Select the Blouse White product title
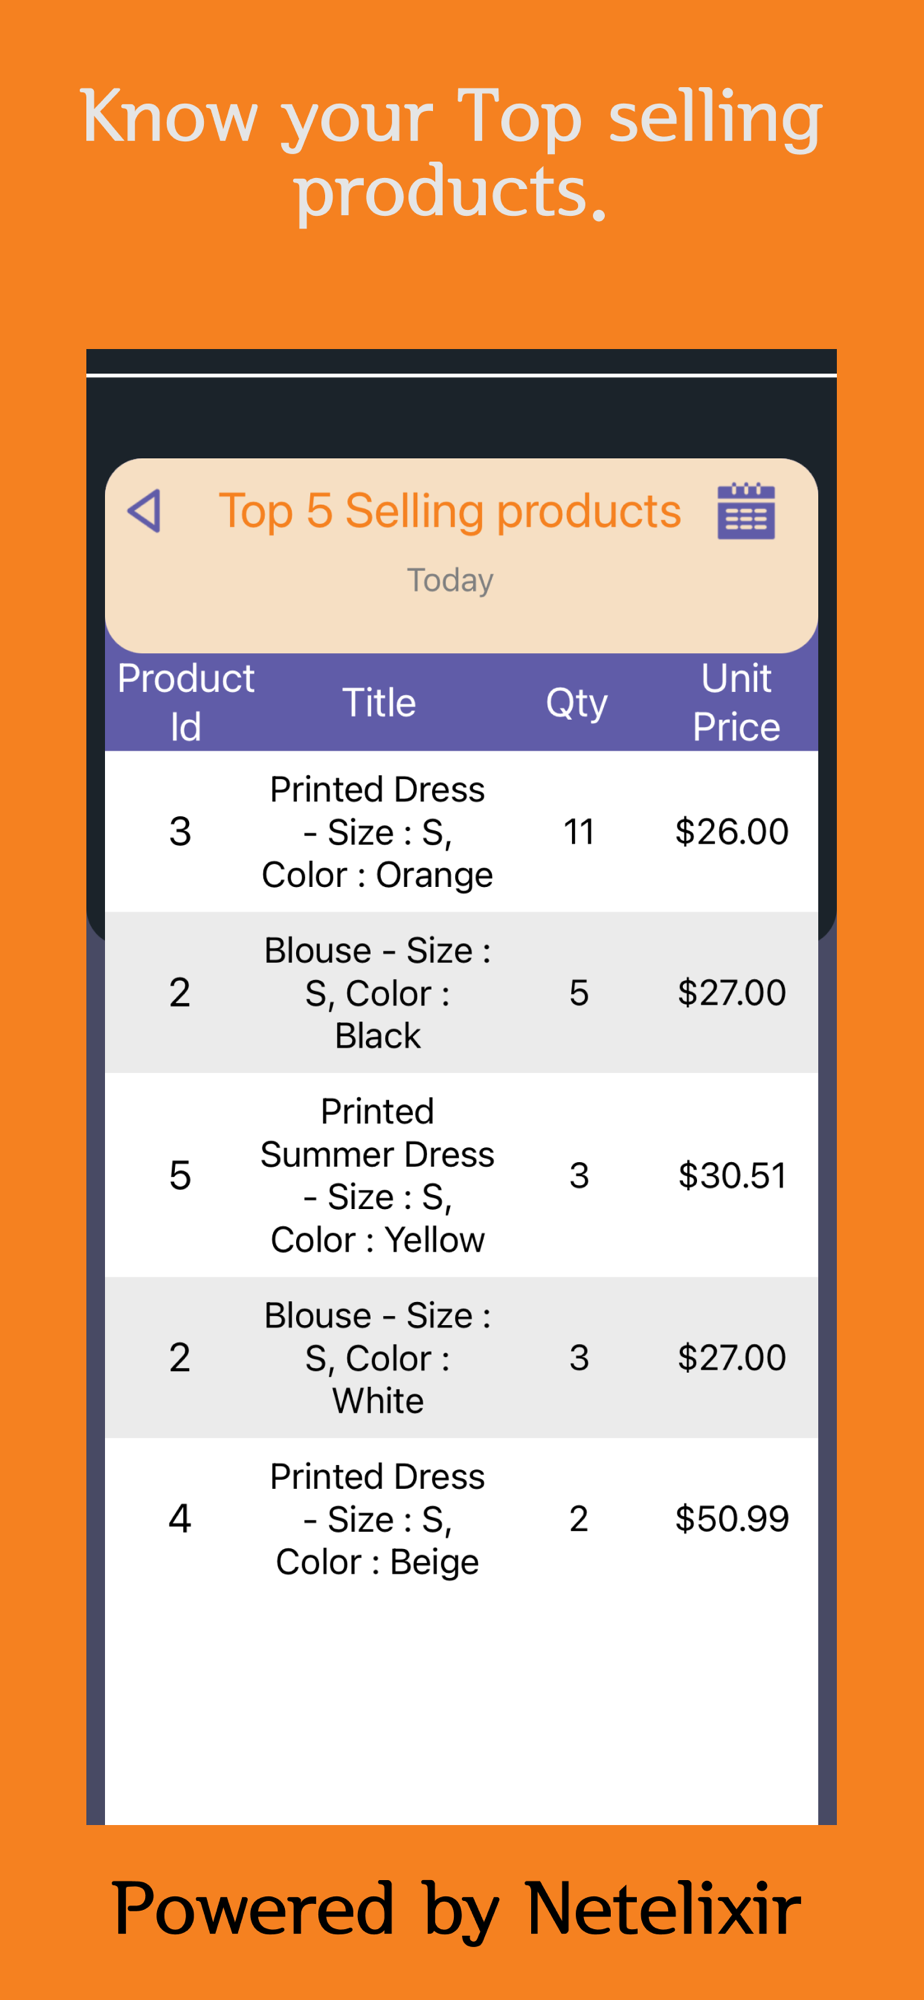This screenshot has width=924, height=2000. (x=378, y=1358)
